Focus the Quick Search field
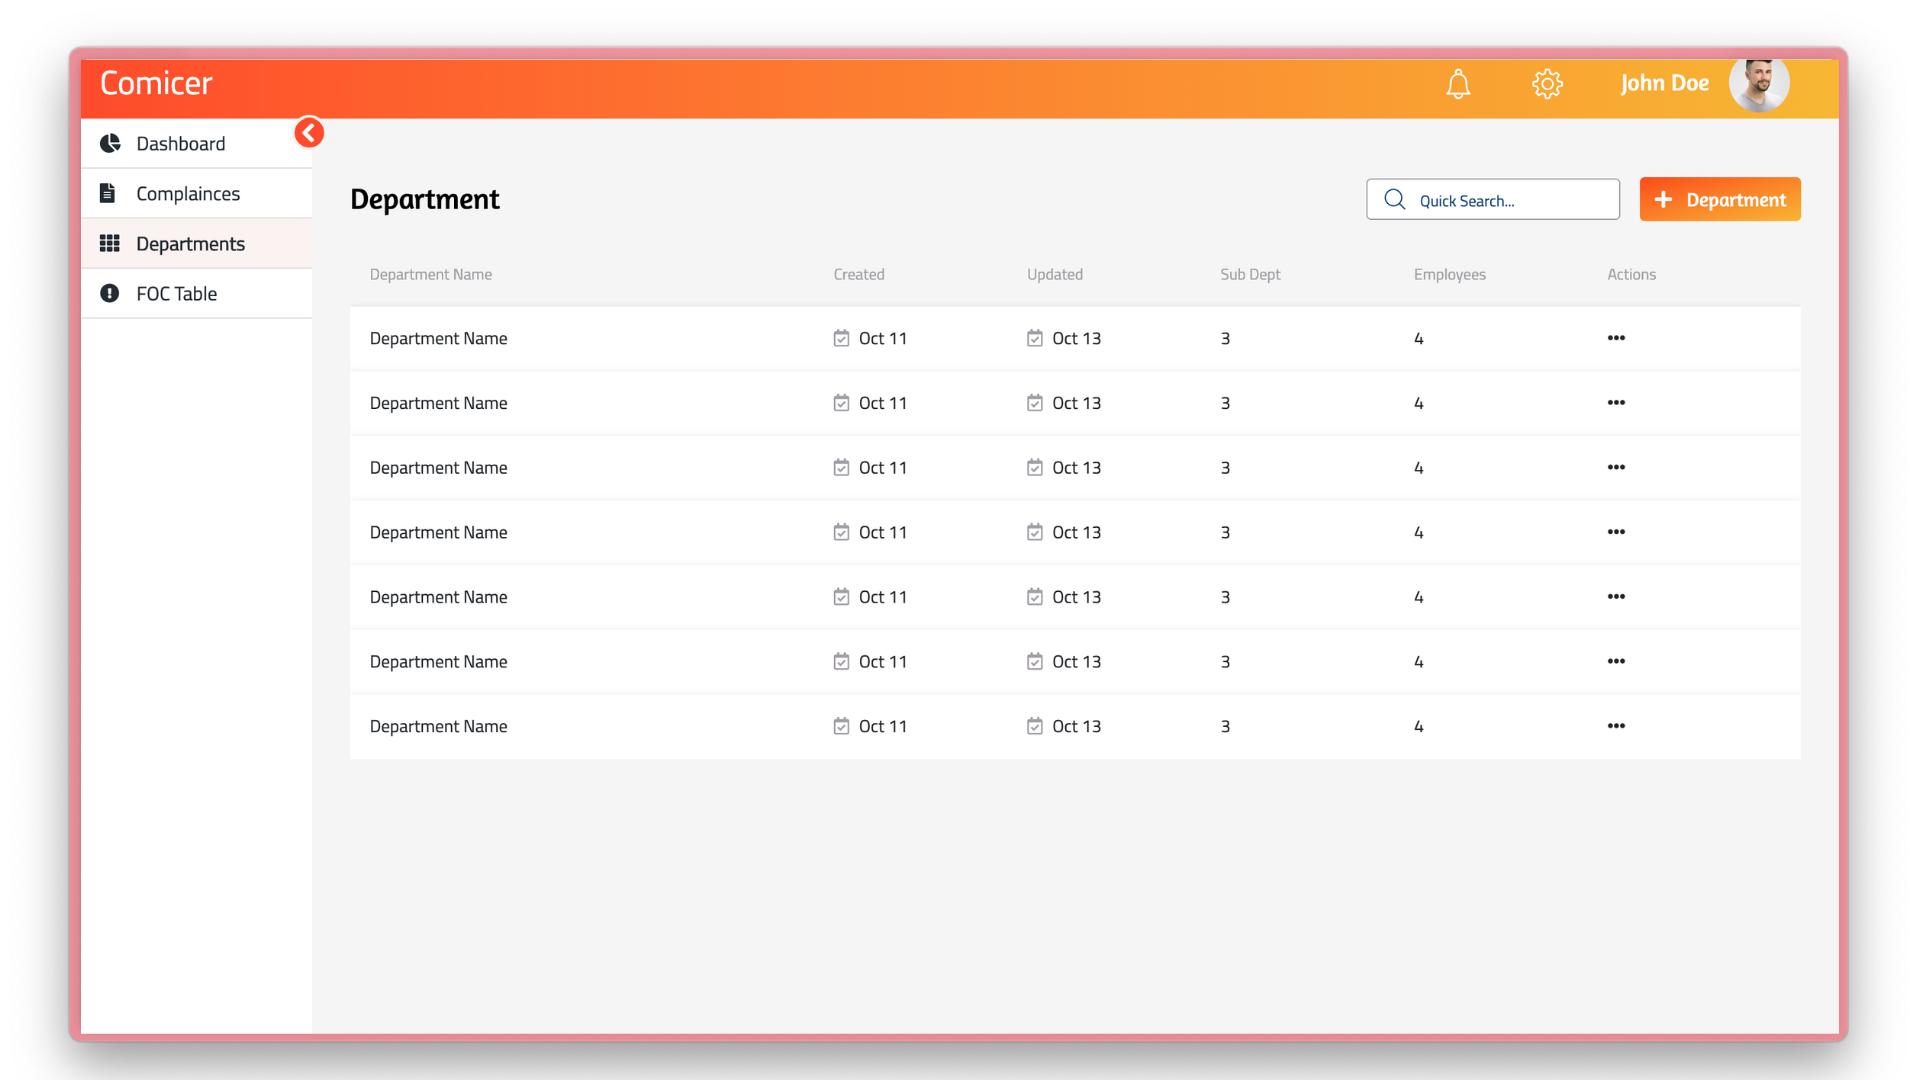 click(x=1493, y=199)
